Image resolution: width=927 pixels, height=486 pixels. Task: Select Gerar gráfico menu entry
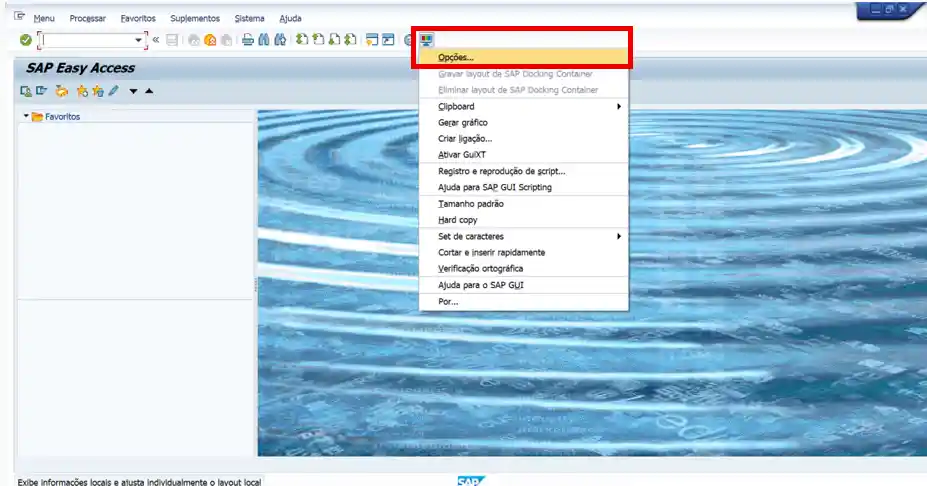click(524, 122)
